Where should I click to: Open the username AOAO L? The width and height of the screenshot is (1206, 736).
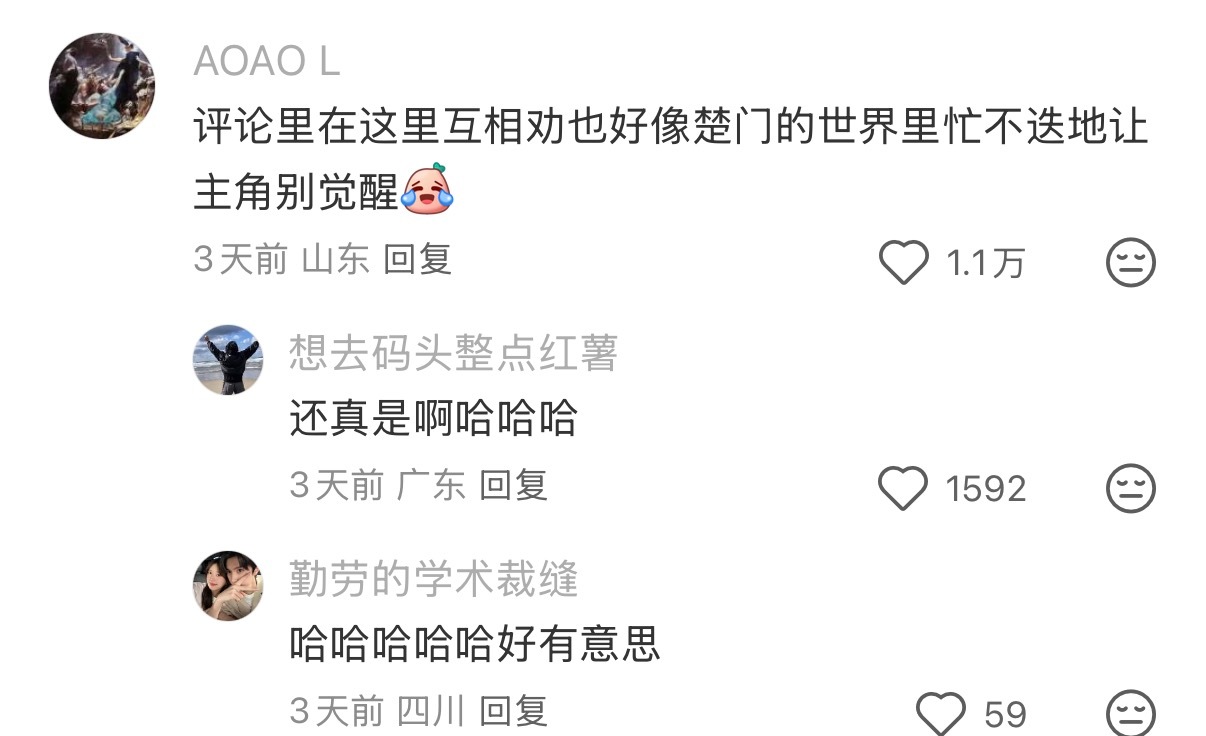[266, 62]
